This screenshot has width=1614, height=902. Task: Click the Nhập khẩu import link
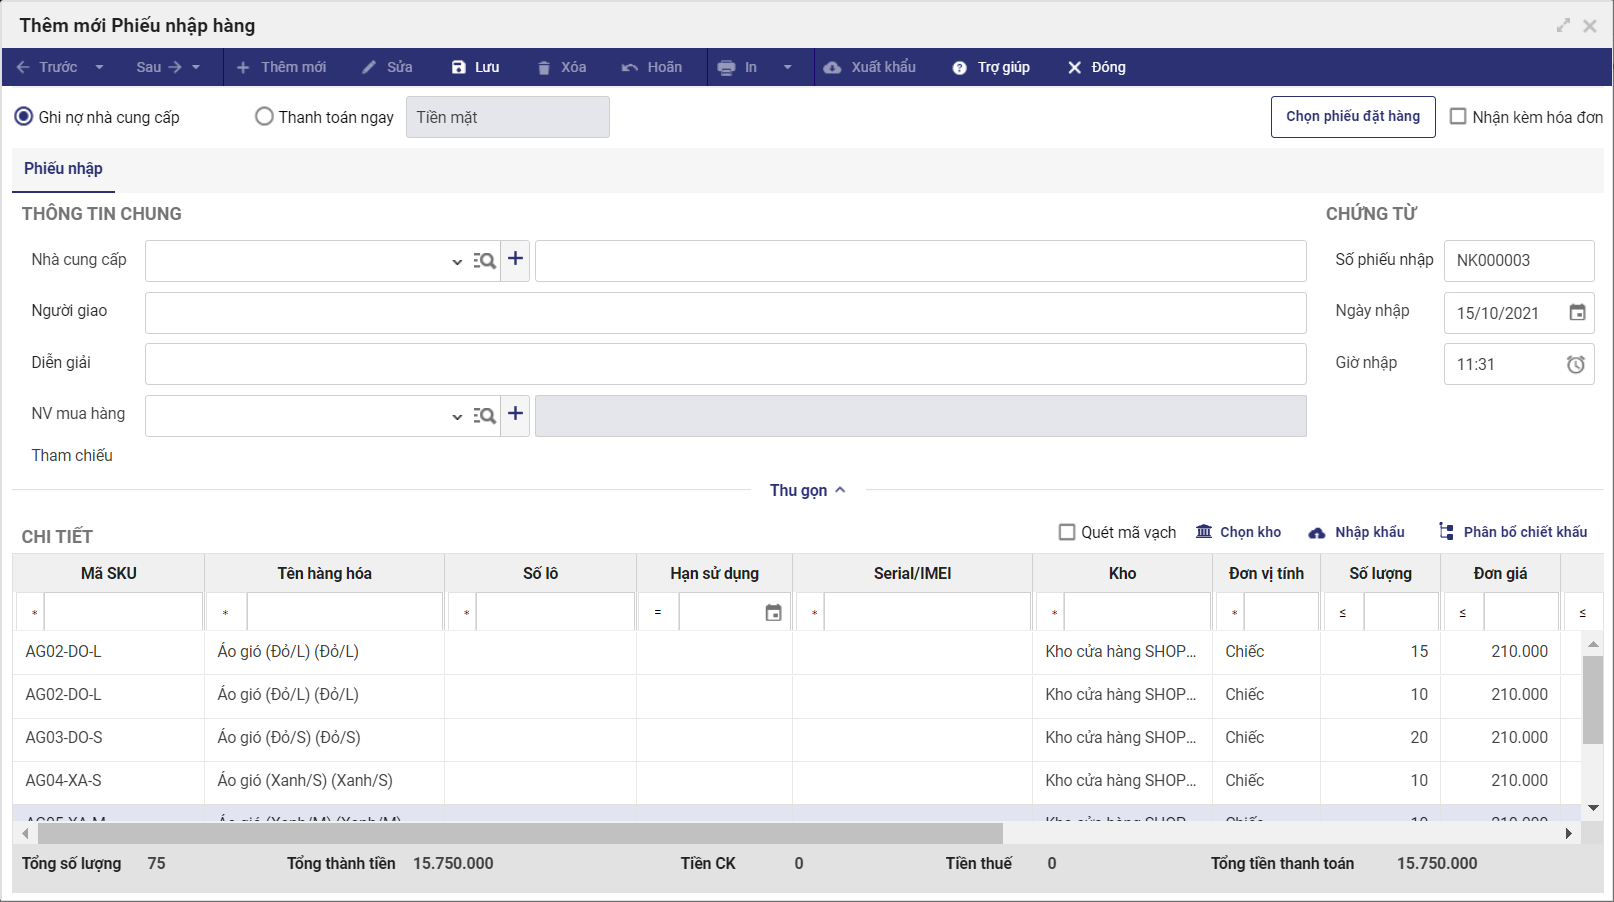point(1369,532)
